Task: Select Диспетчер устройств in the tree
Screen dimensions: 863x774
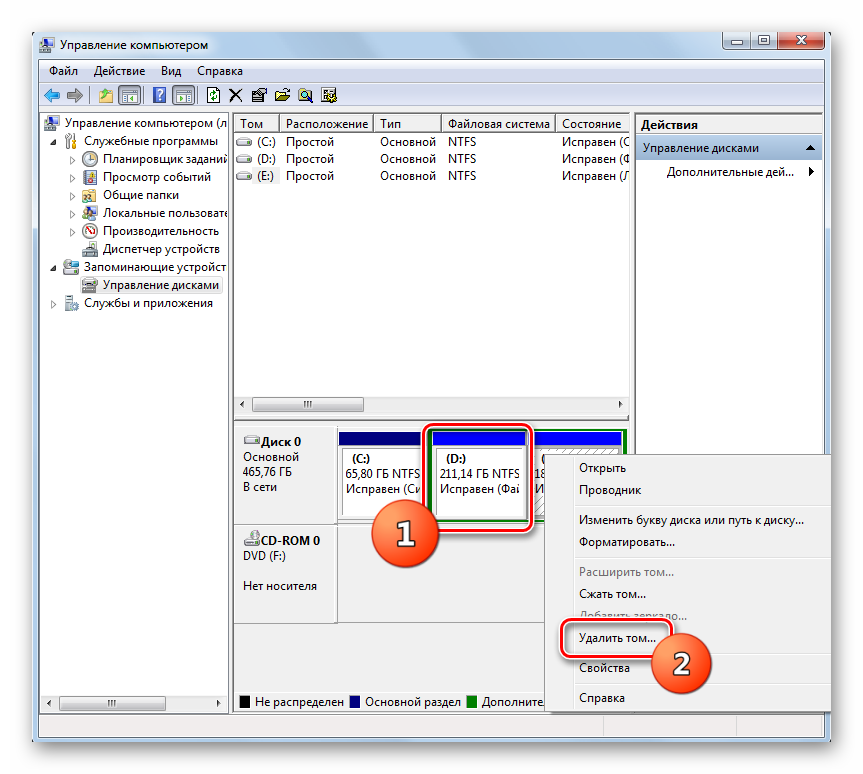Action: 161,249
